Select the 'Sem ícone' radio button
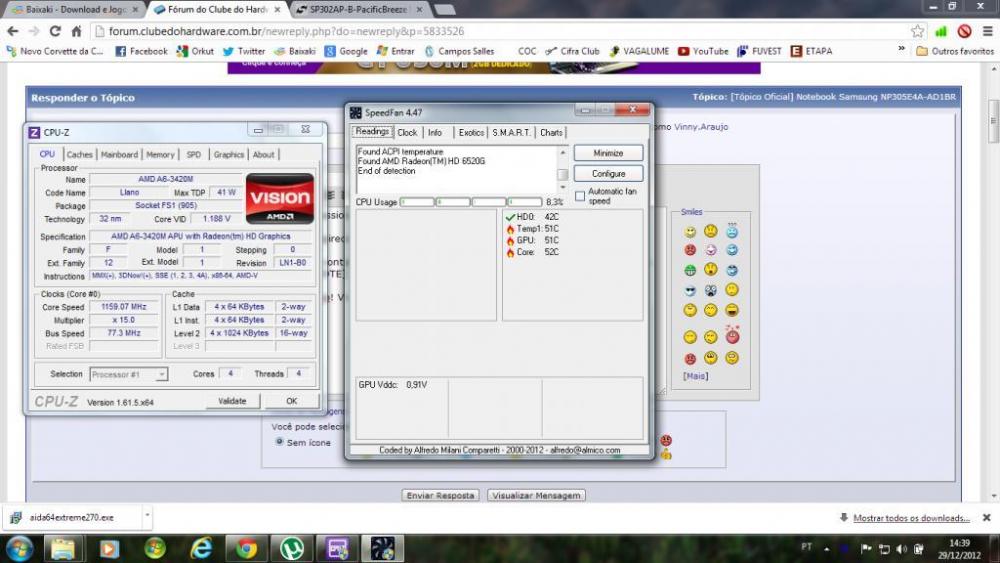 pyautogui.click(x=279, y=442)
